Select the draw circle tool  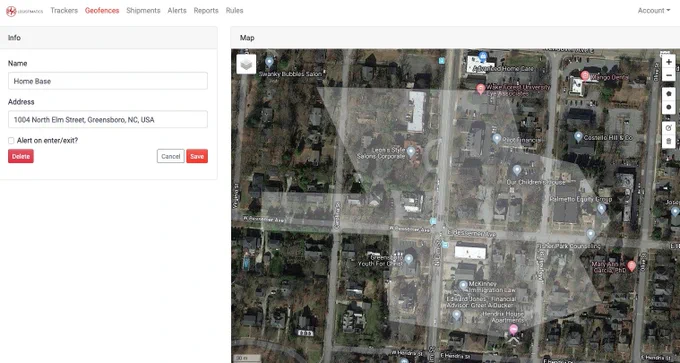click(x=668, y=107)
